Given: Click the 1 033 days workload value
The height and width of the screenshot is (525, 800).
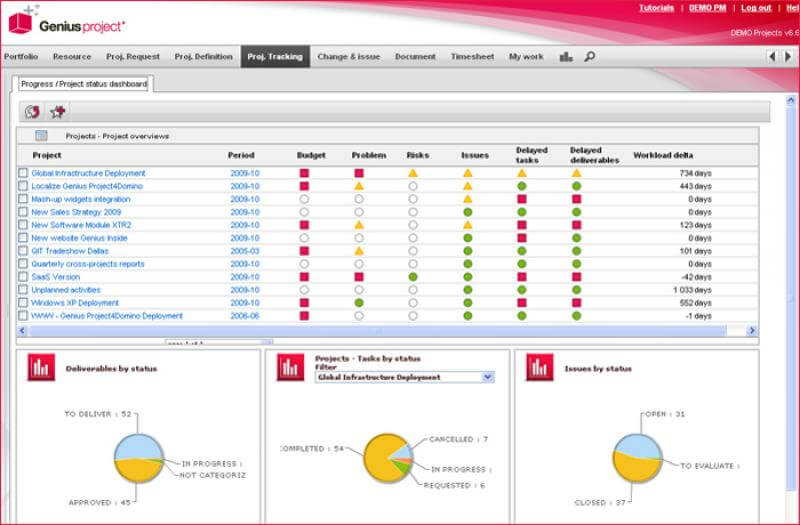Looking at the screenshot, I should point(692,290).
